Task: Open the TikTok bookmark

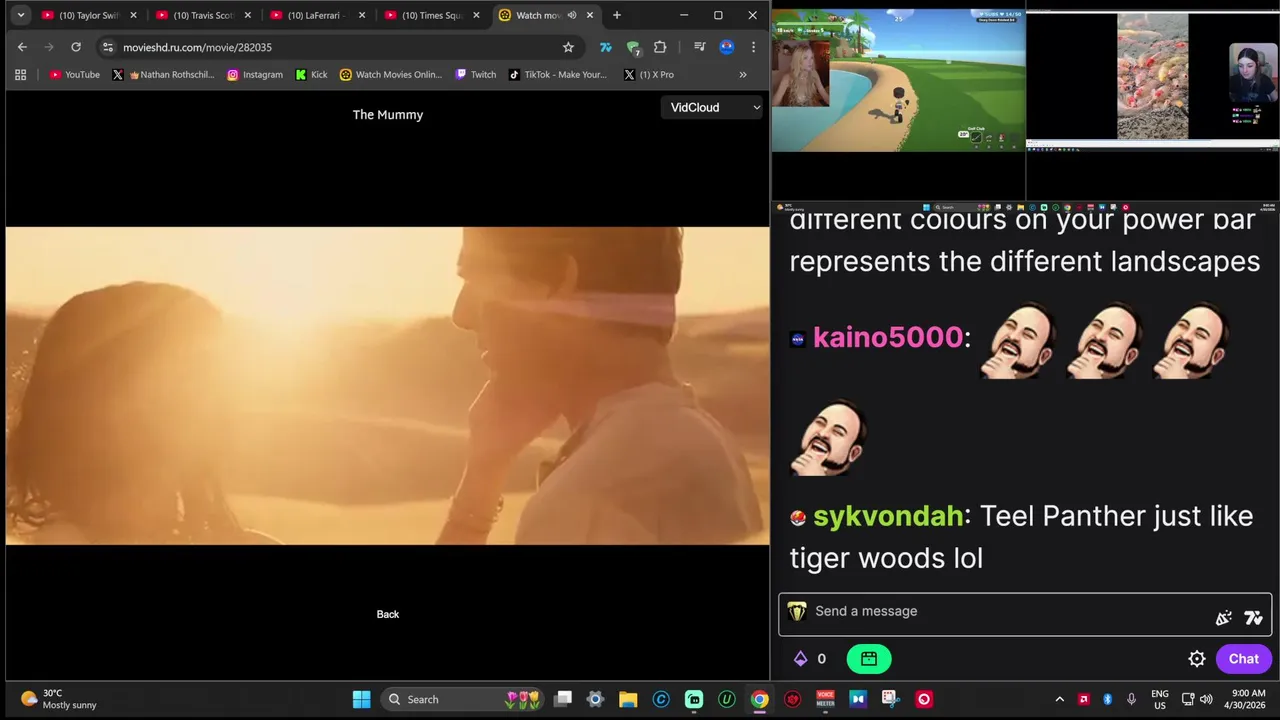Action: pyautogui.click(x=558, y=74)
